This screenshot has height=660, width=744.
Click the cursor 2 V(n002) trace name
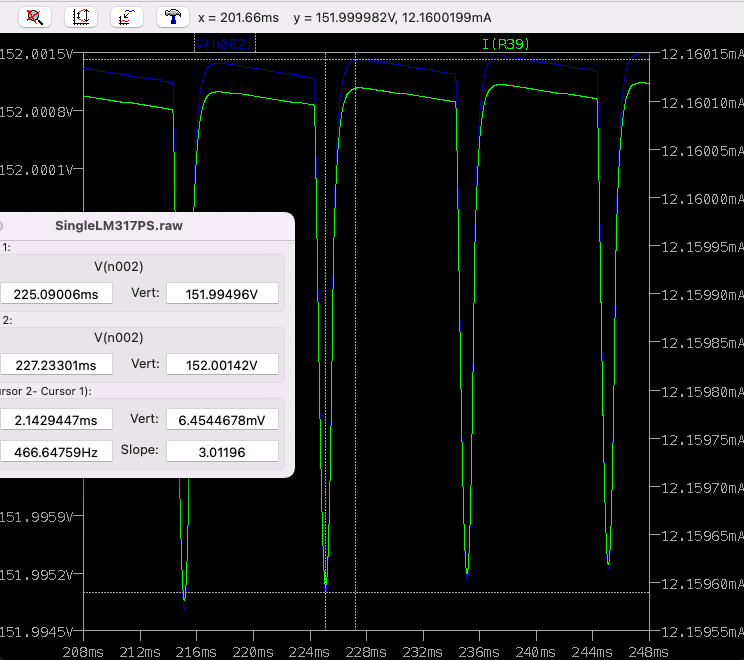(119, 337)
